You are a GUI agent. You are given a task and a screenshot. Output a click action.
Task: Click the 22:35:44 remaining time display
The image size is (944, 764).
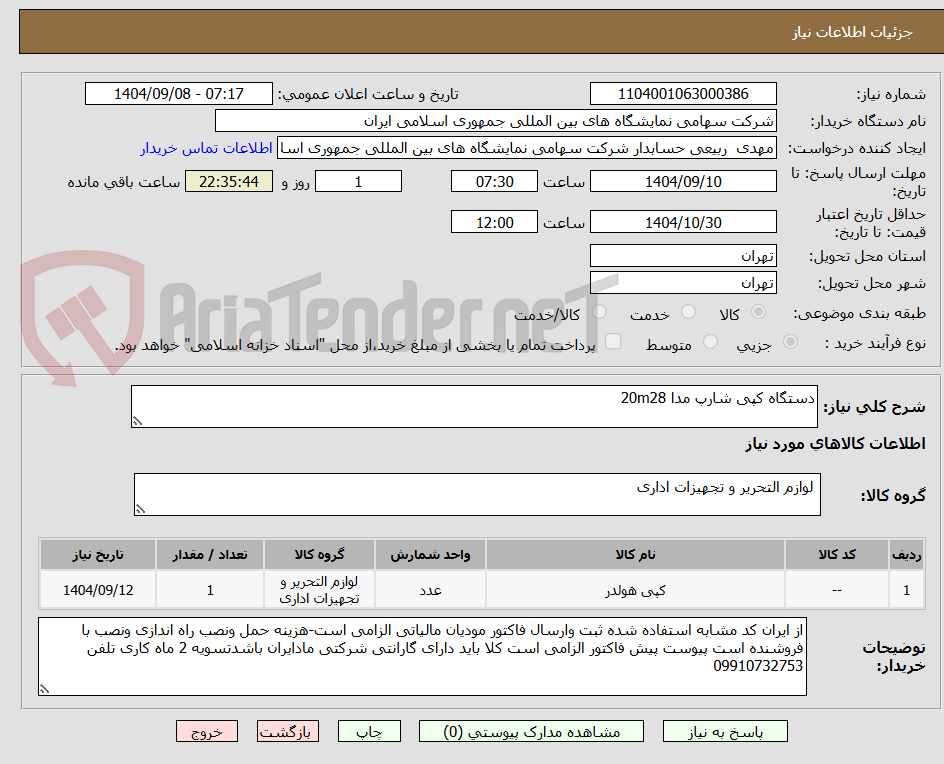tap(228, 181)
